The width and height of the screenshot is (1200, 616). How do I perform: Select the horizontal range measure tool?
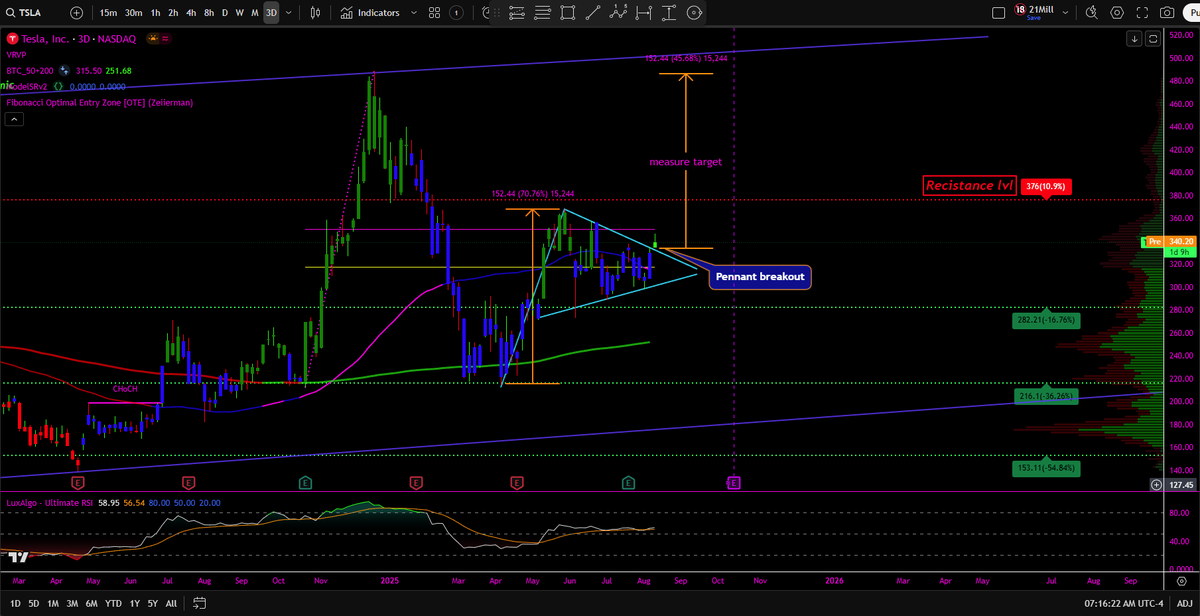[x=644, y=13]
